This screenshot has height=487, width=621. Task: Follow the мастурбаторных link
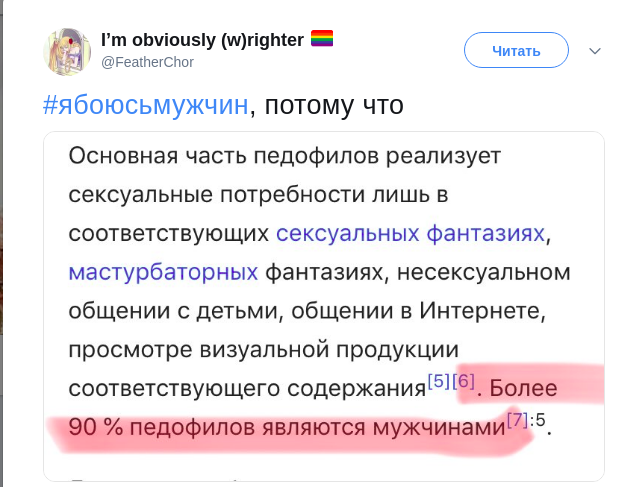[x=164, y=272]
